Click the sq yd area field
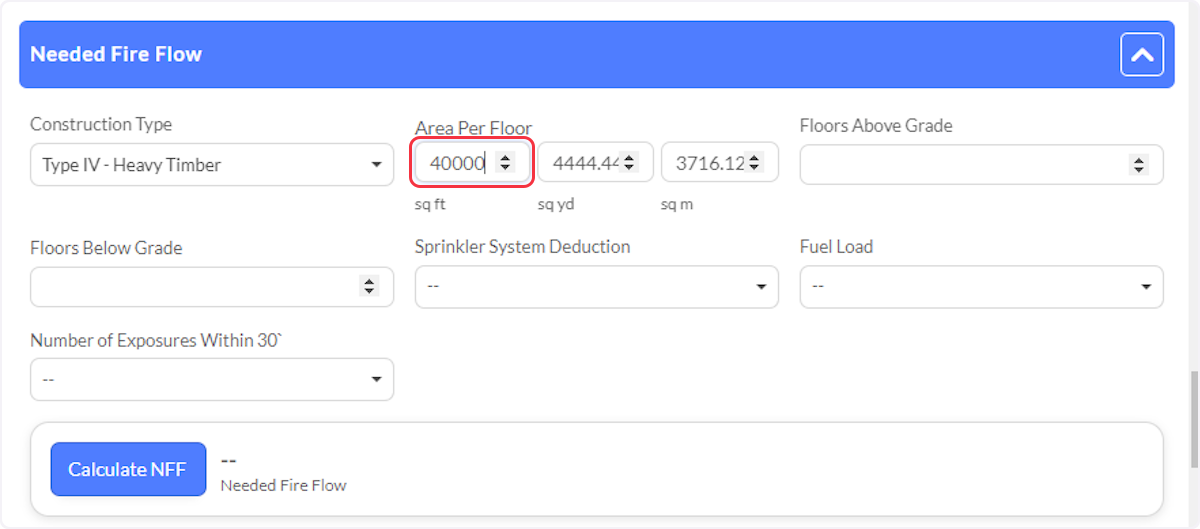This screenshot has width=1200, height=529. [x=596, y=163]
